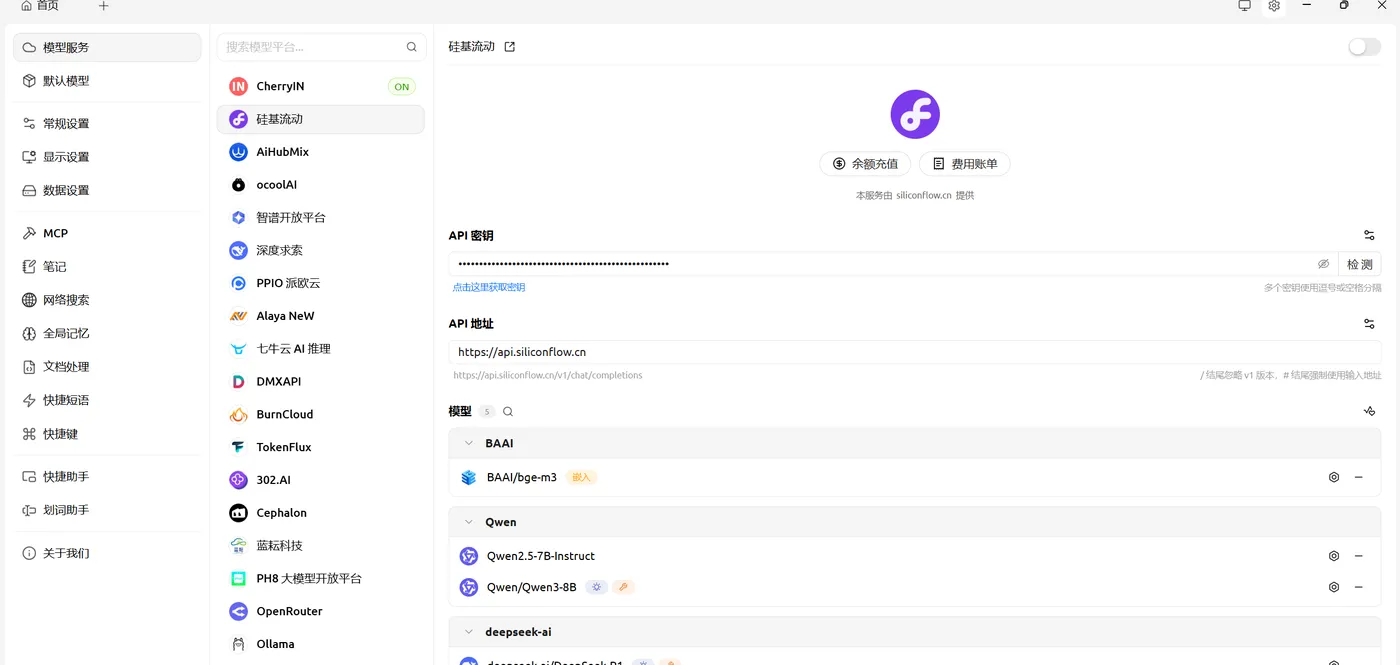This screenshot has width=1400, height=665.
Task: Switch to the 首页 tab
Action: pyautogui.click(x=40, y=6)
